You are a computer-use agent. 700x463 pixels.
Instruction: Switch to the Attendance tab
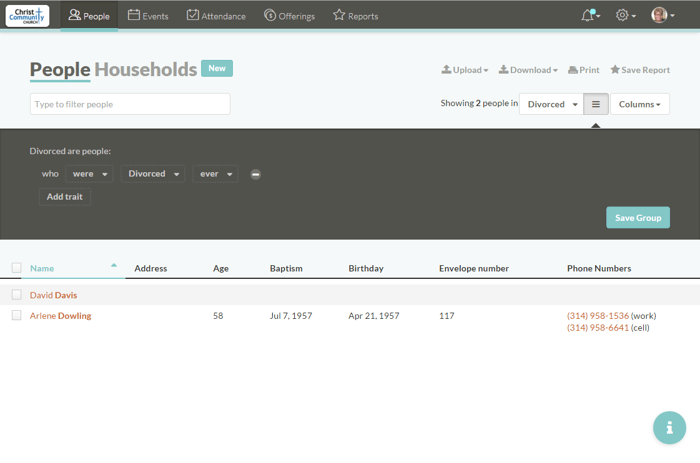216,16
